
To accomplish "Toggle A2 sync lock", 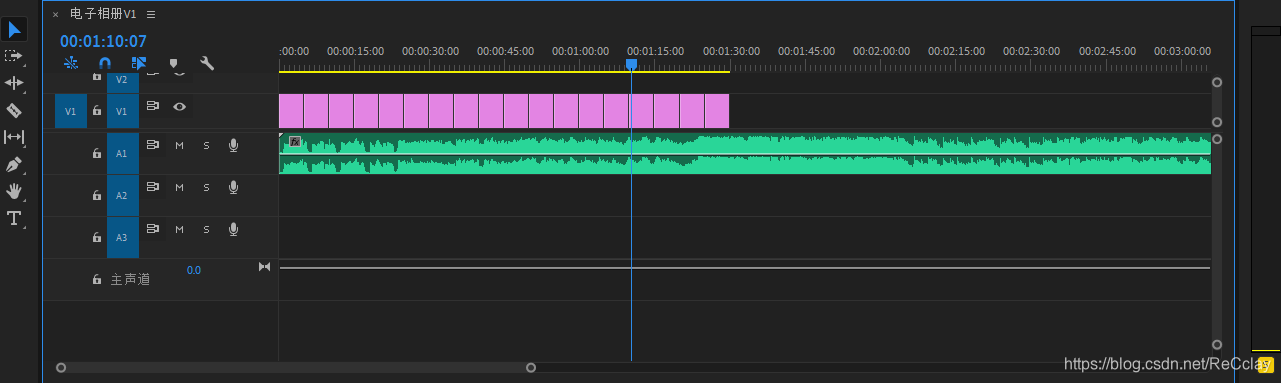I will pos(153,187).
